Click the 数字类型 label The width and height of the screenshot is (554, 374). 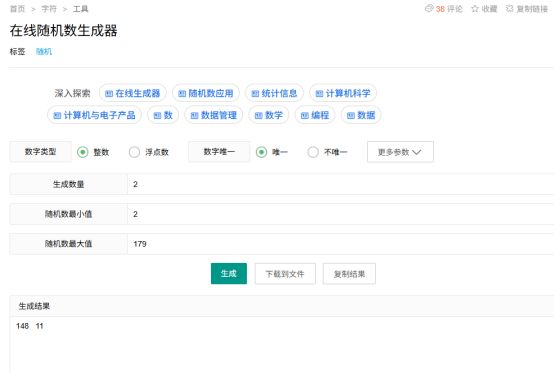coord(41,152)
